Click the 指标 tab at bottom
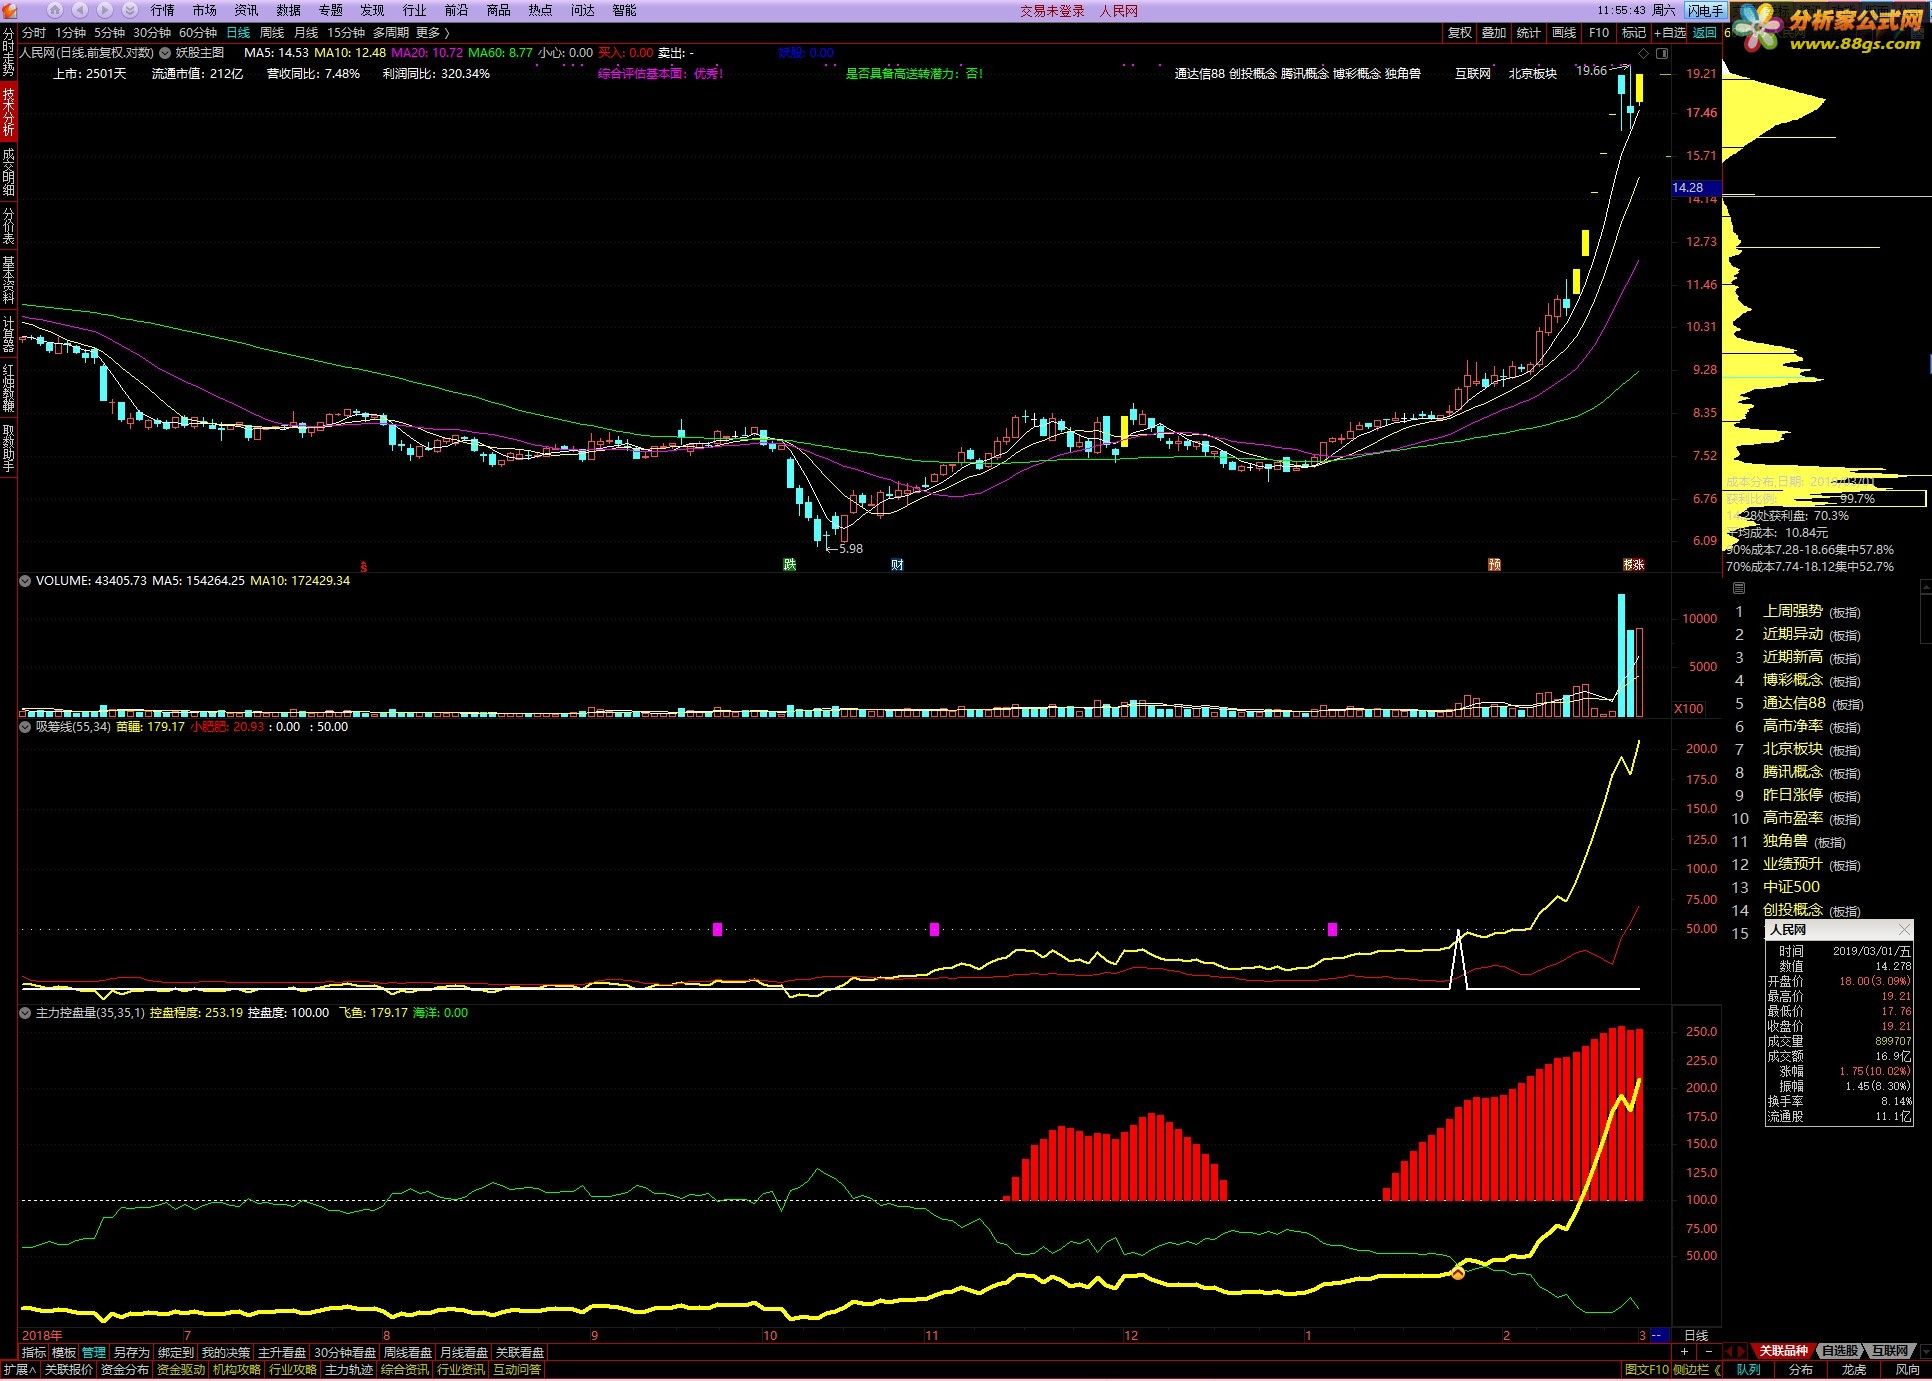Image resolution: width=1932 pixels, height=1381 pixels. 34,1352
